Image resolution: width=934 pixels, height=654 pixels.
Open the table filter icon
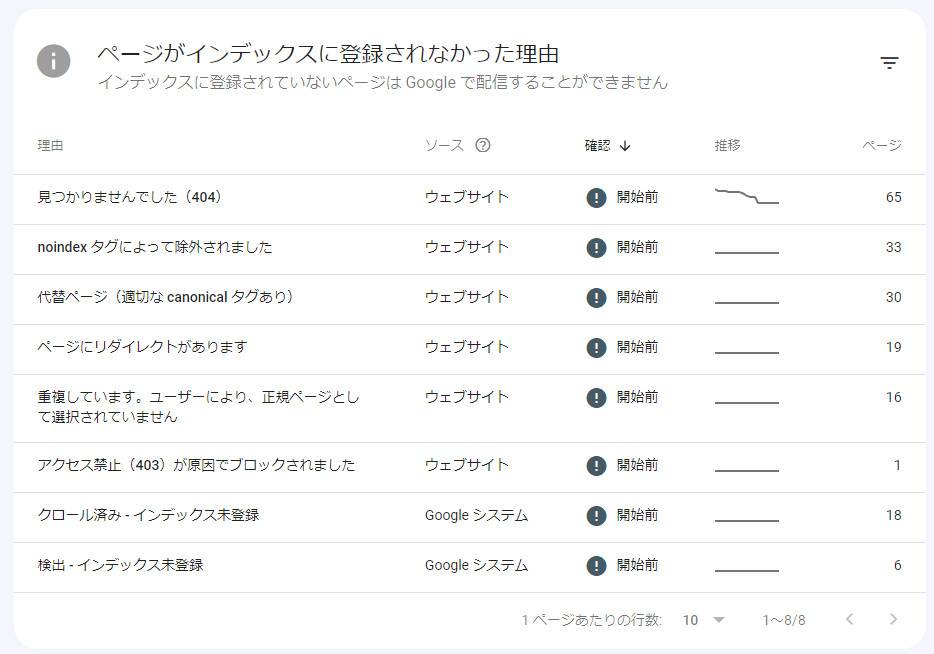pyautogui.click(x=889, y=63)
